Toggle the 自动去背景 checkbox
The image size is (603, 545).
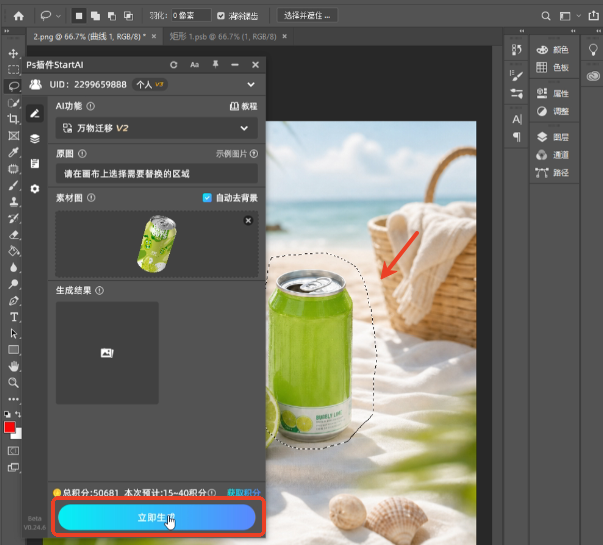point(207,198)
